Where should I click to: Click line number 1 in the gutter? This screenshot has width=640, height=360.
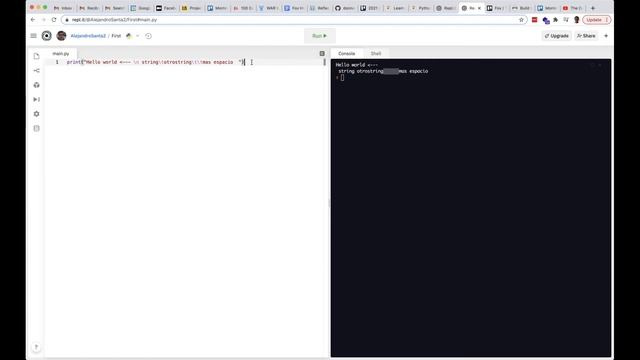point(57,62)
